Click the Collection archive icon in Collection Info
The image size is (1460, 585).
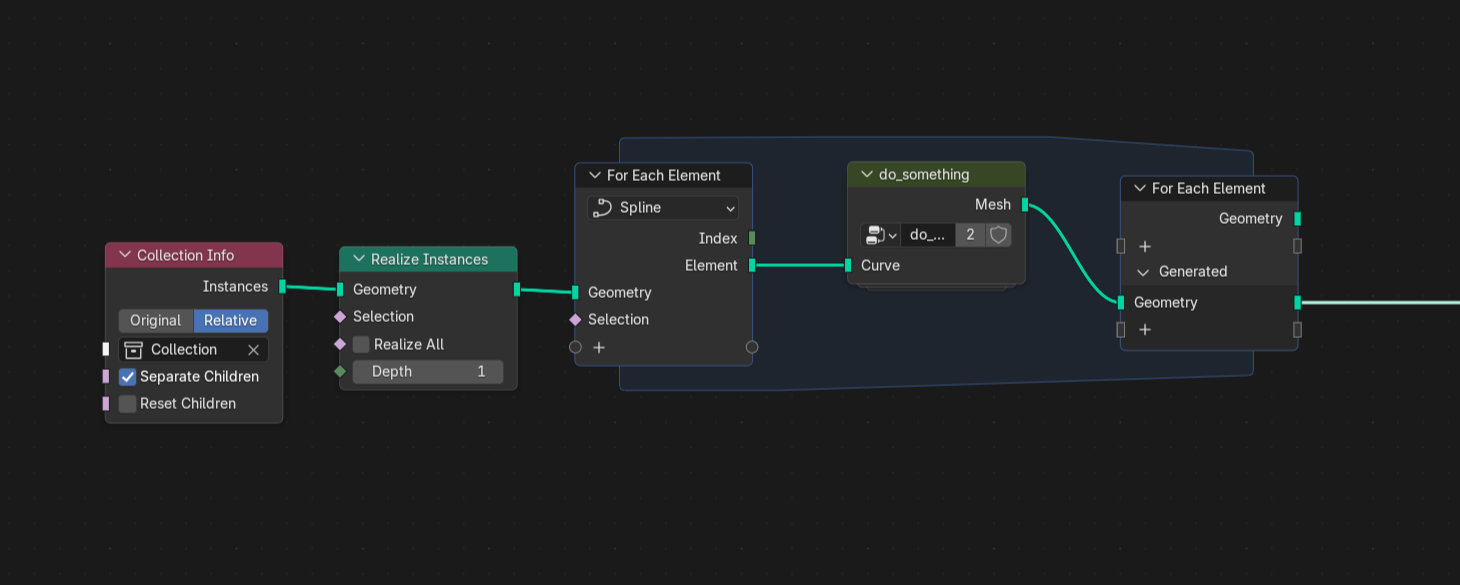click(x=134, y=349)
